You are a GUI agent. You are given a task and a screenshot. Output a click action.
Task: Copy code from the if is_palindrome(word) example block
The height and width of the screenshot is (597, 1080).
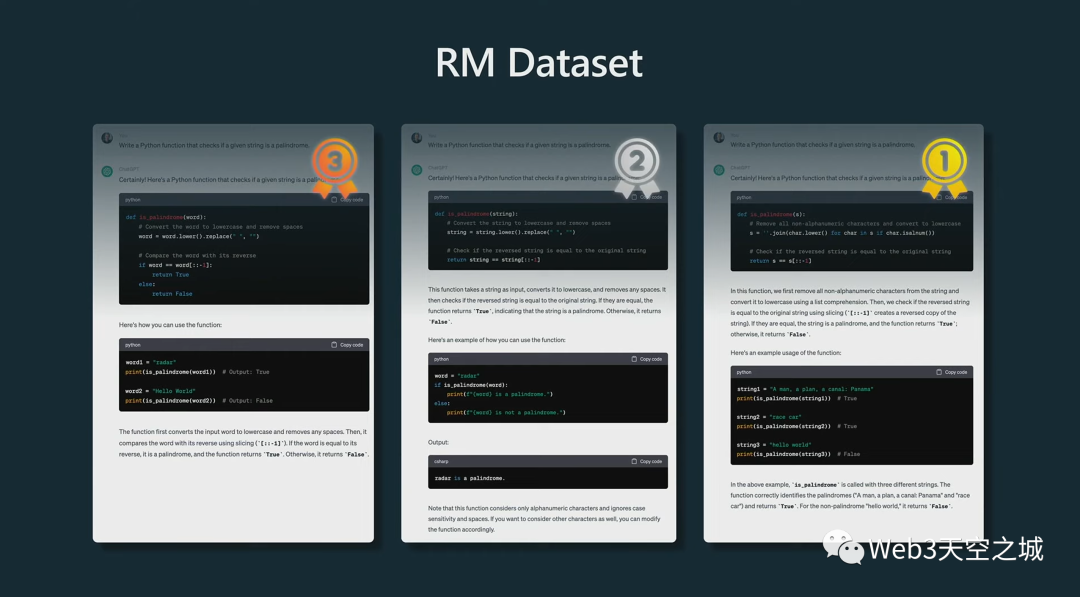(647, 359)
